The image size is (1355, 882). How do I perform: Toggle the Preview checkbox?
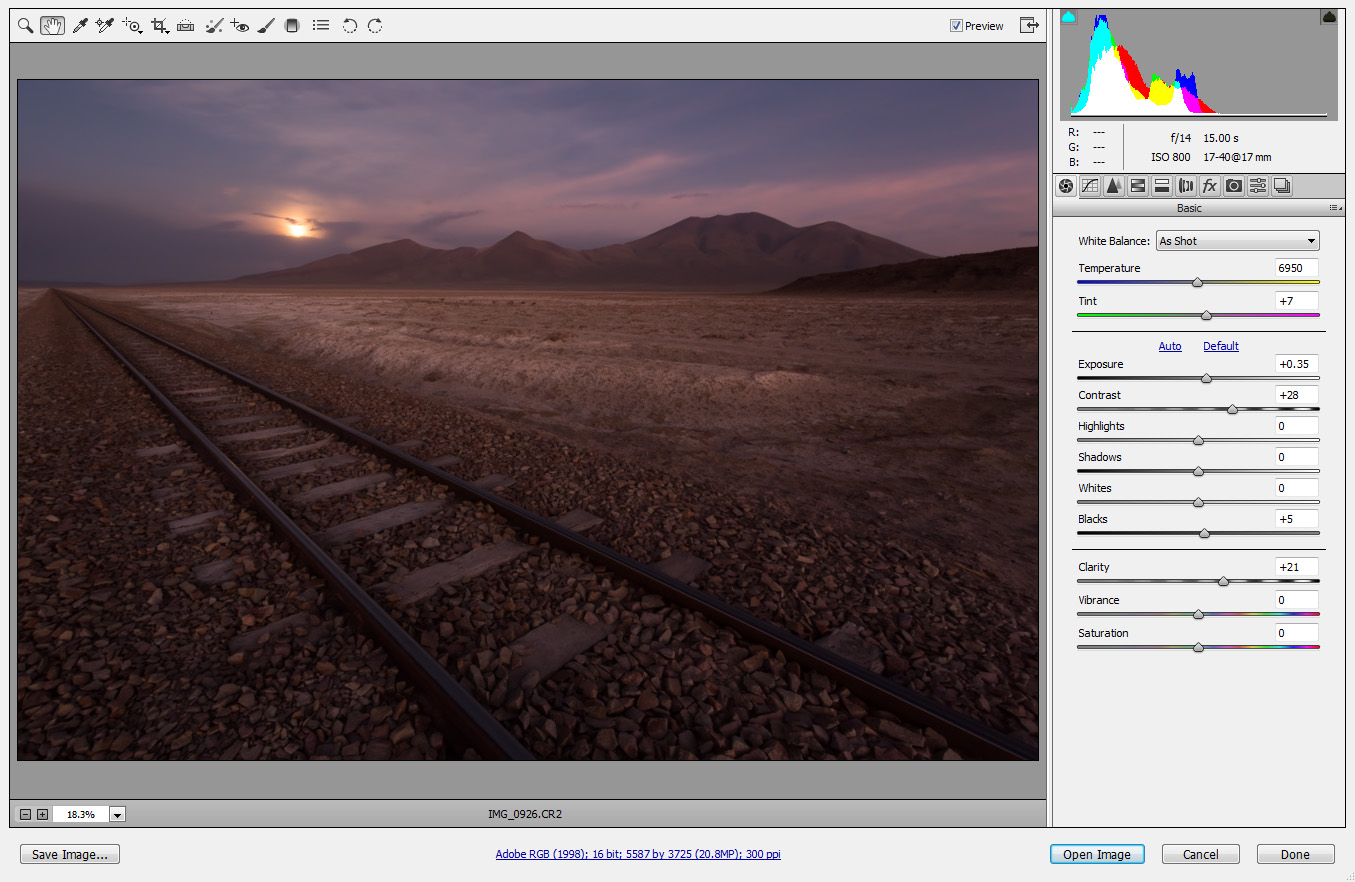[x=956, y=26]
